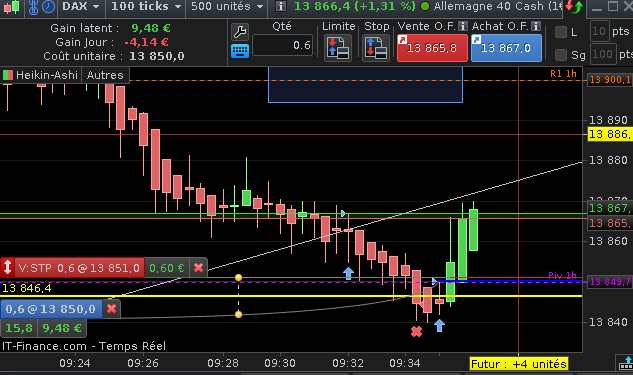Open the info icon next to Achat O.F.

[x=536, y=26]
